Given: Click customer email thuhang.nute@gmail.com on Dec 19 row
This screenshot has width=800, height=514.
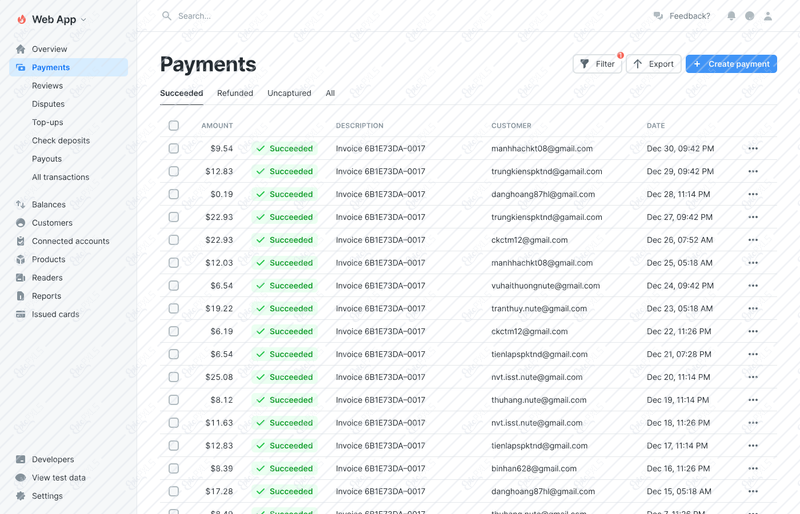Looking at the screenshot, I should 539,400.
